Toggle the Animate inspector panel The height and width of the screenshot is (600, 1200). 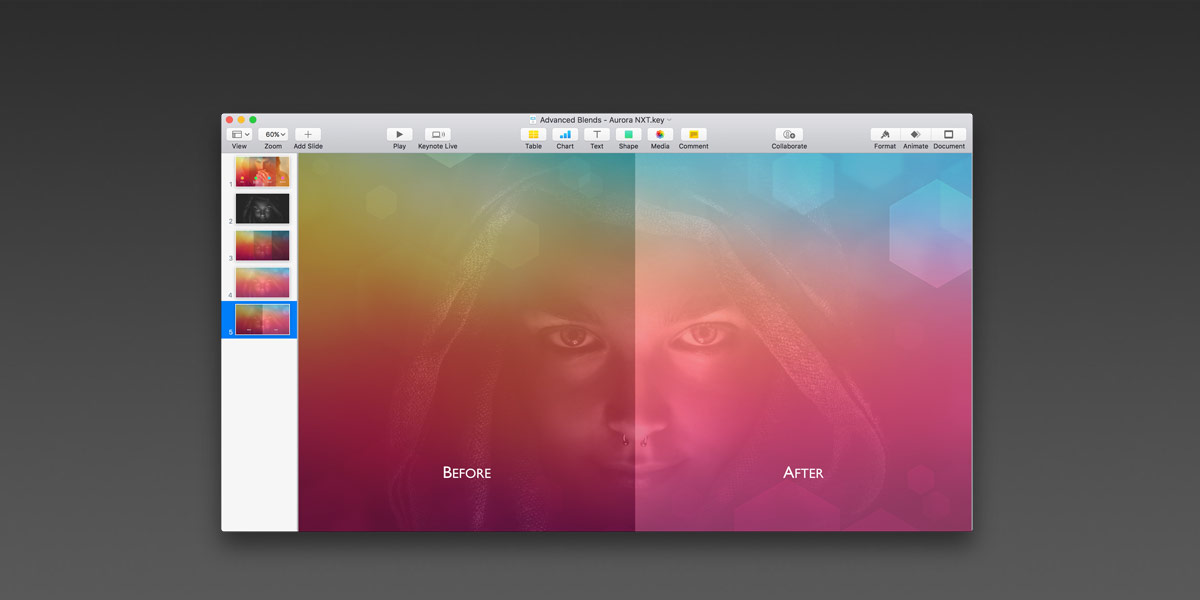(x=915, y=134)
